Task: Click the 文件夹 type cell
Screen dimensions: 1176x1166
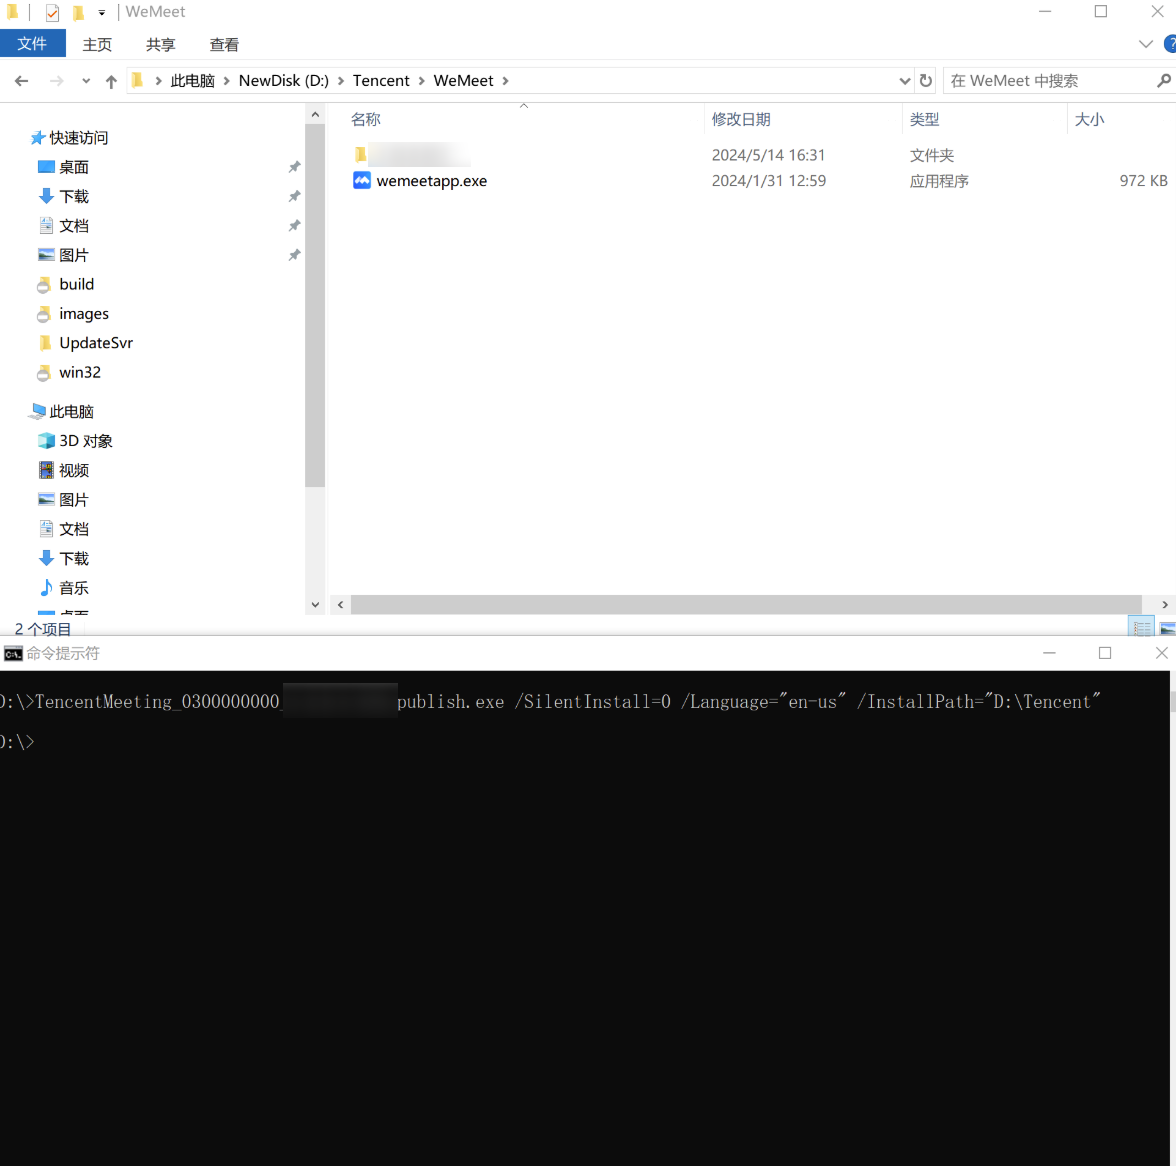Action: (932, 155)
